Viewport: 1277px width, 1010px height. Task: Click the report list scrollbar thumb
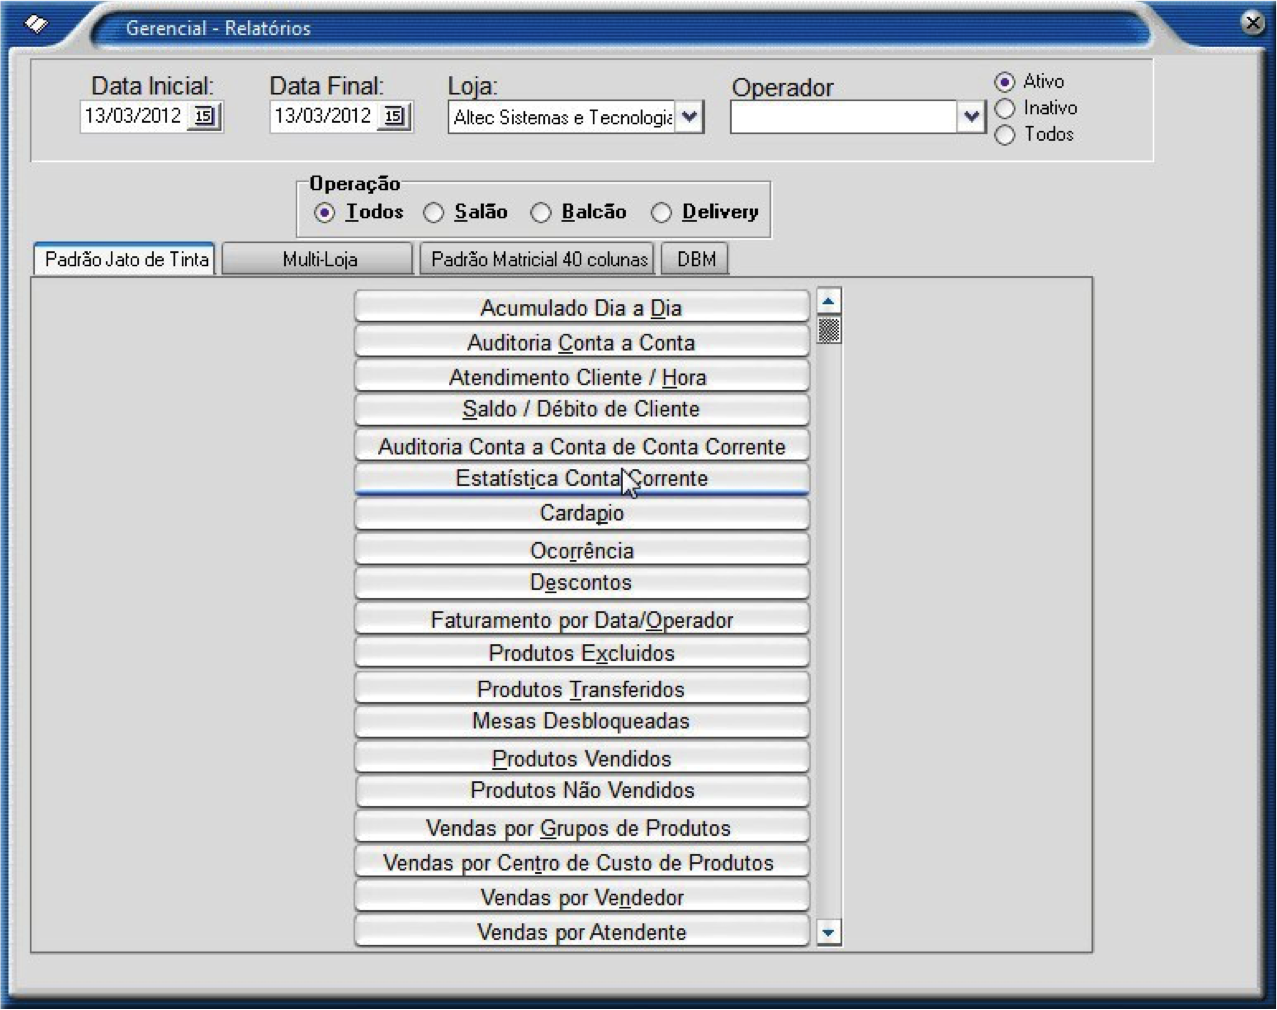[828, 329]
